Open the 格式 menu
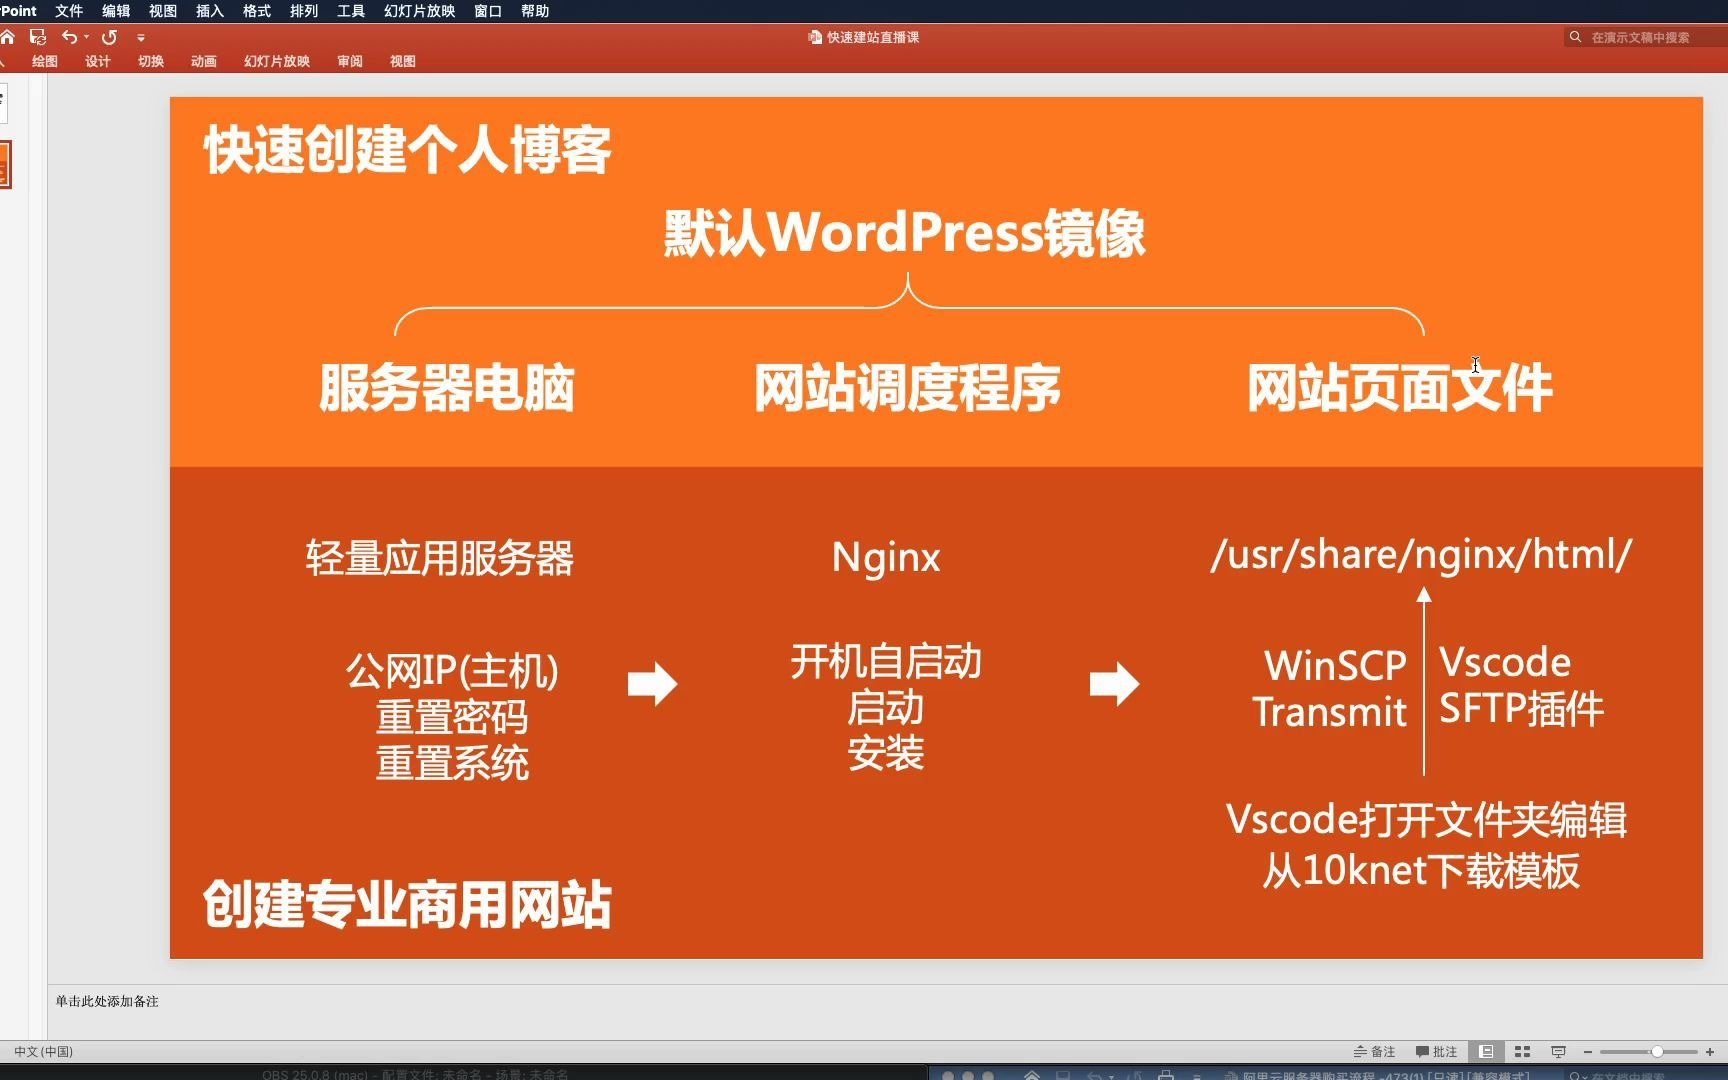 [x=257, y=11]
